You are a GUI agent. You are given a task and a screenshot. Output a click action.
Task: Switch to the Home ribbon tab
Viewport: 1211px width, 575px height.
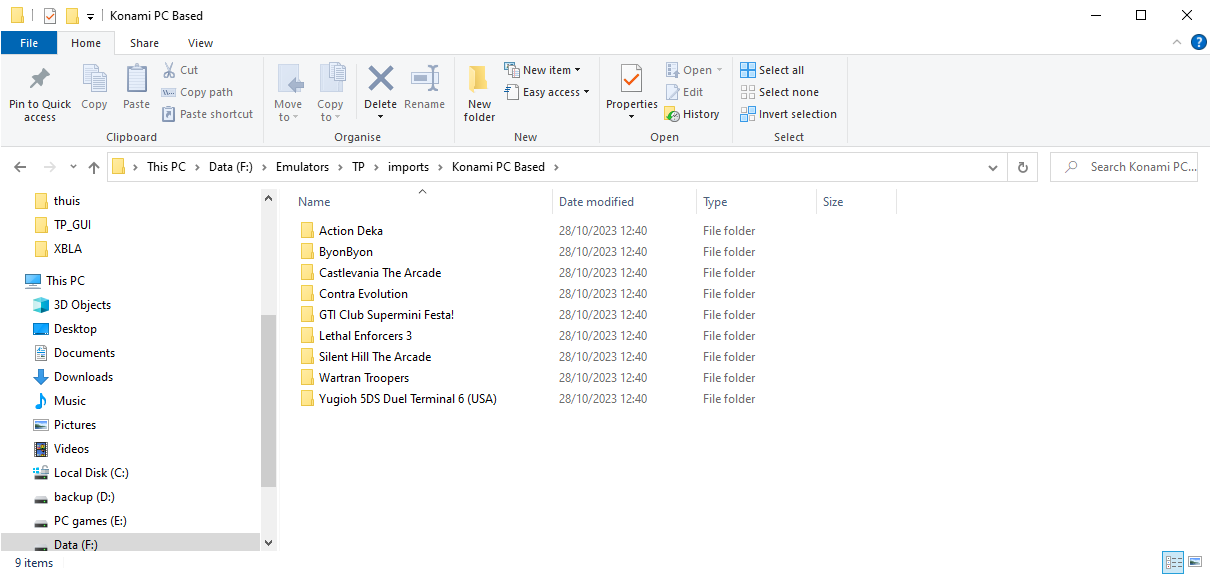pyautogui.click(x=86, y=43)
